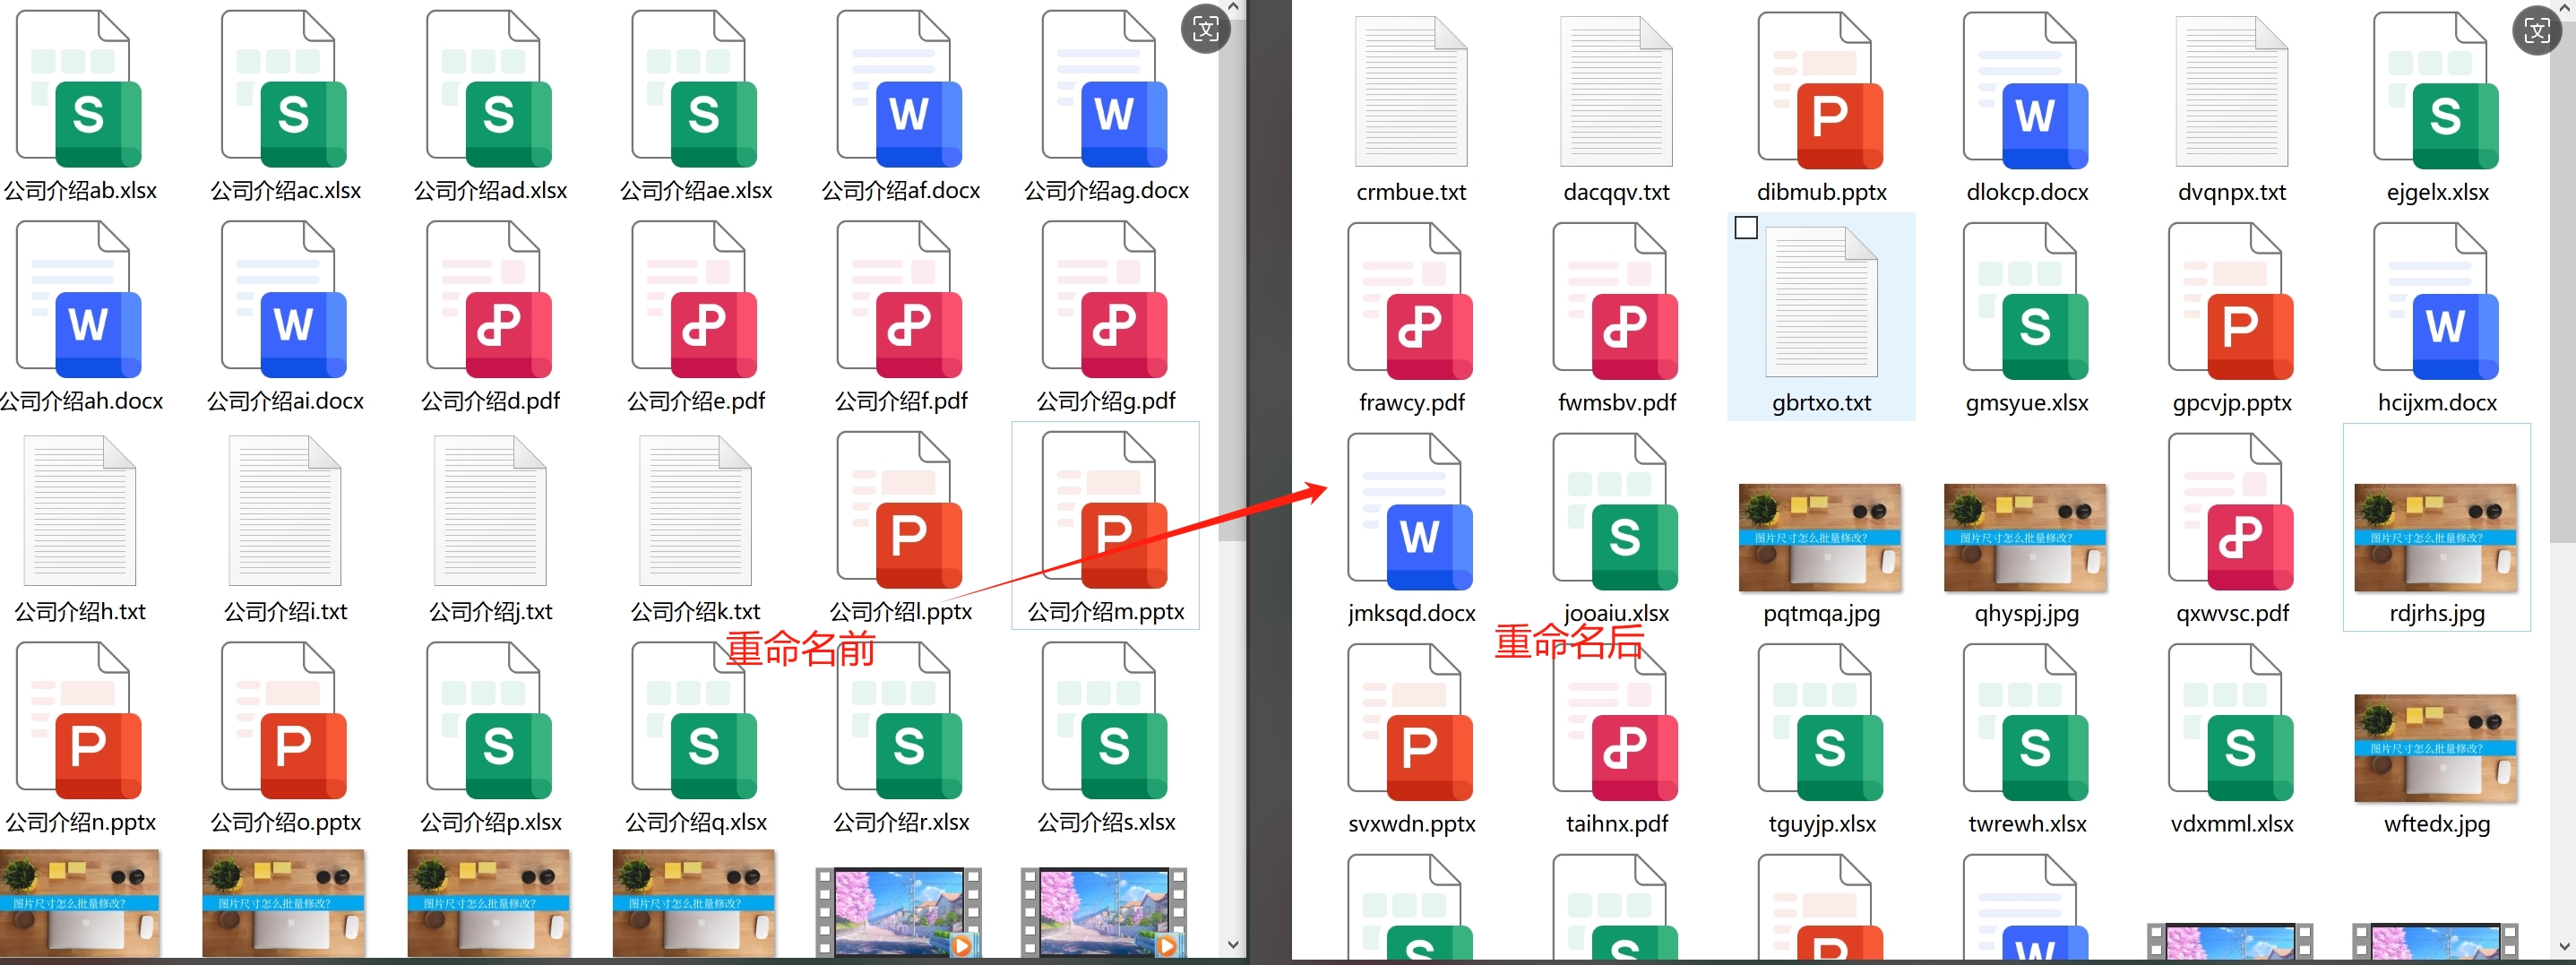
Task: Select the 公司介绍e.pdf file icon
Action: coord(694,299)
